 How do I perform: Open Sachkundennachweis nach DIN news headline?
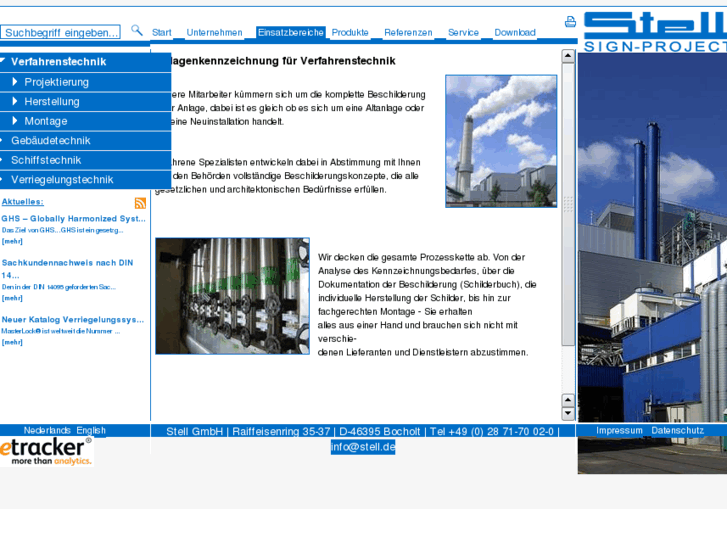coord(67,269)
